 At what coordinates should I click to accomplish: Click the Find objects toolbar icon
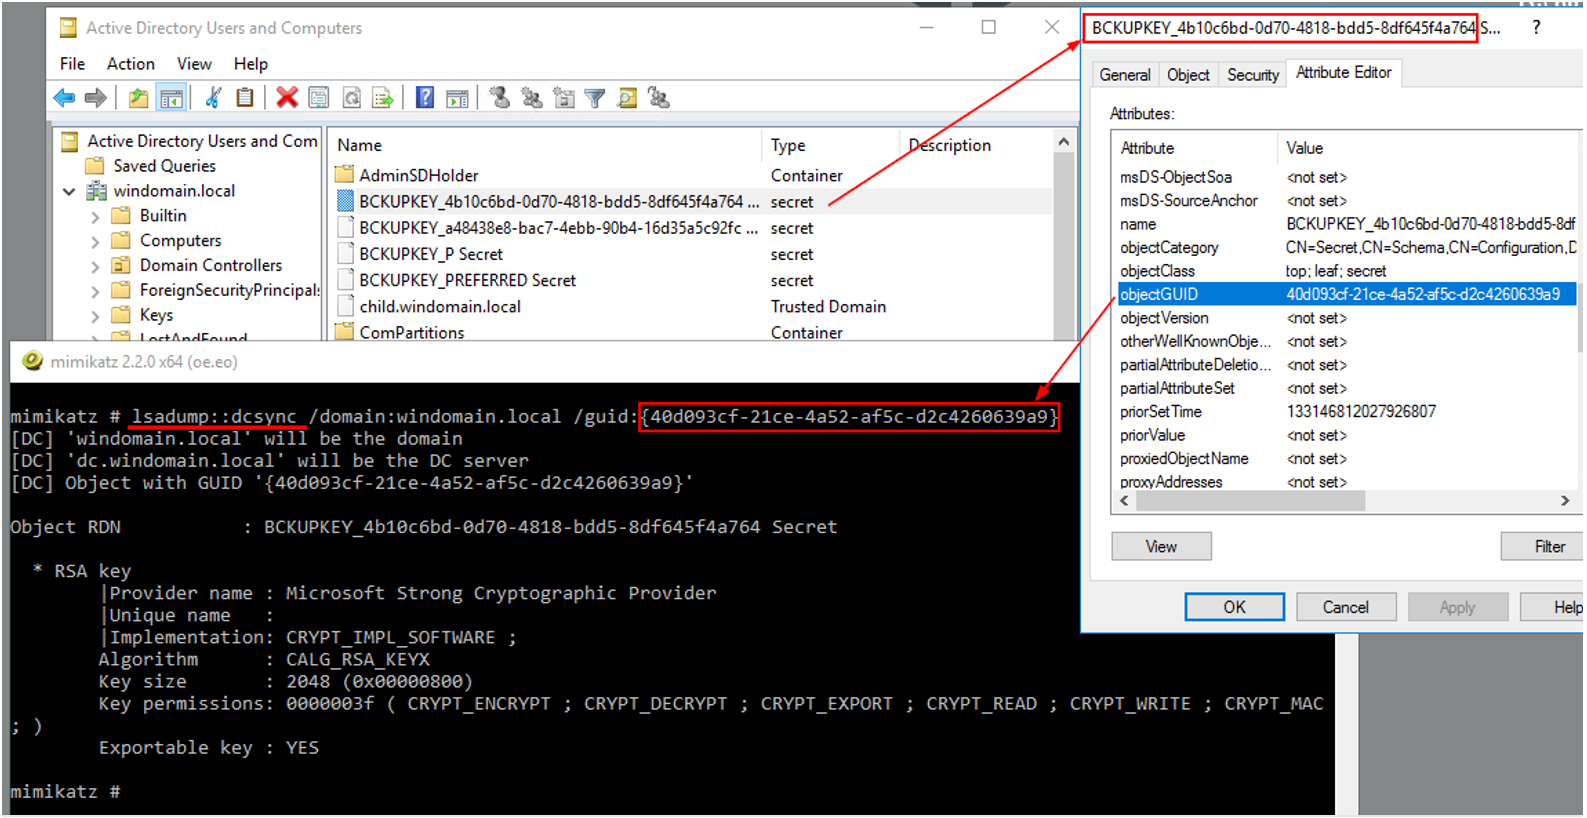[627, 98]
